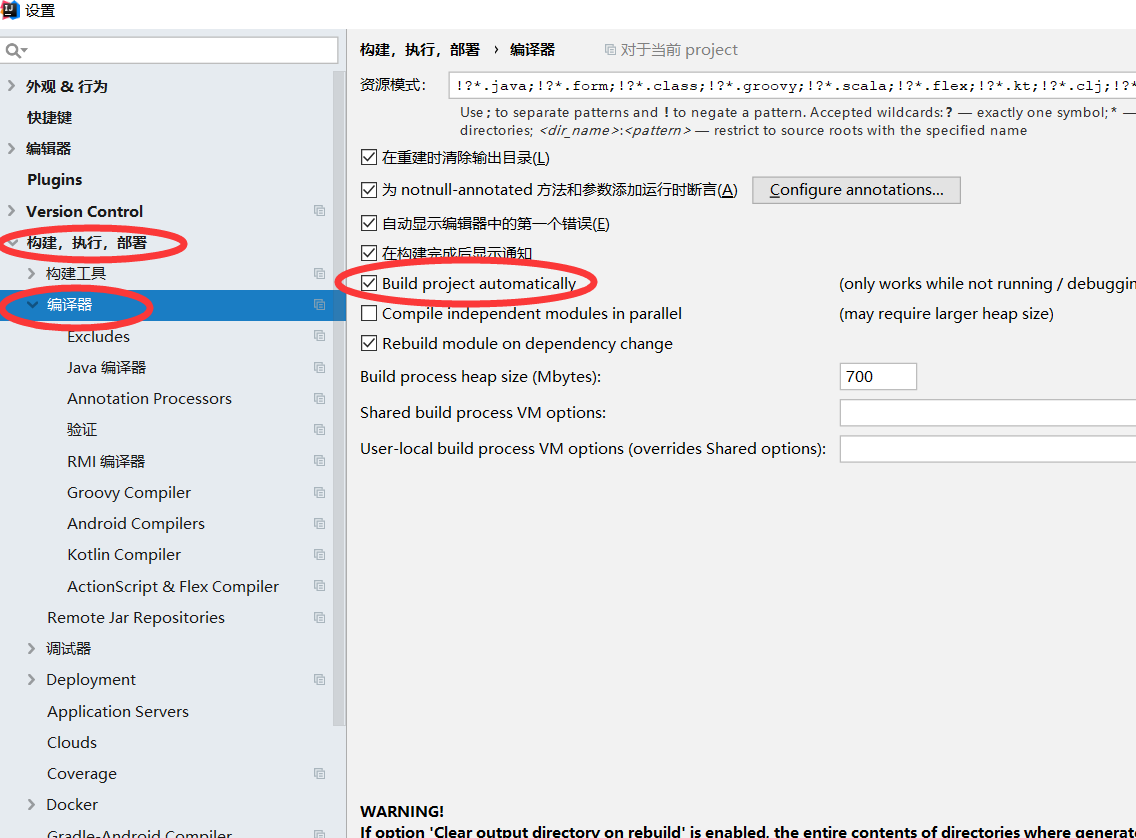
Task: Select Excludes under 编译器
Action: (x=99, y=337)
